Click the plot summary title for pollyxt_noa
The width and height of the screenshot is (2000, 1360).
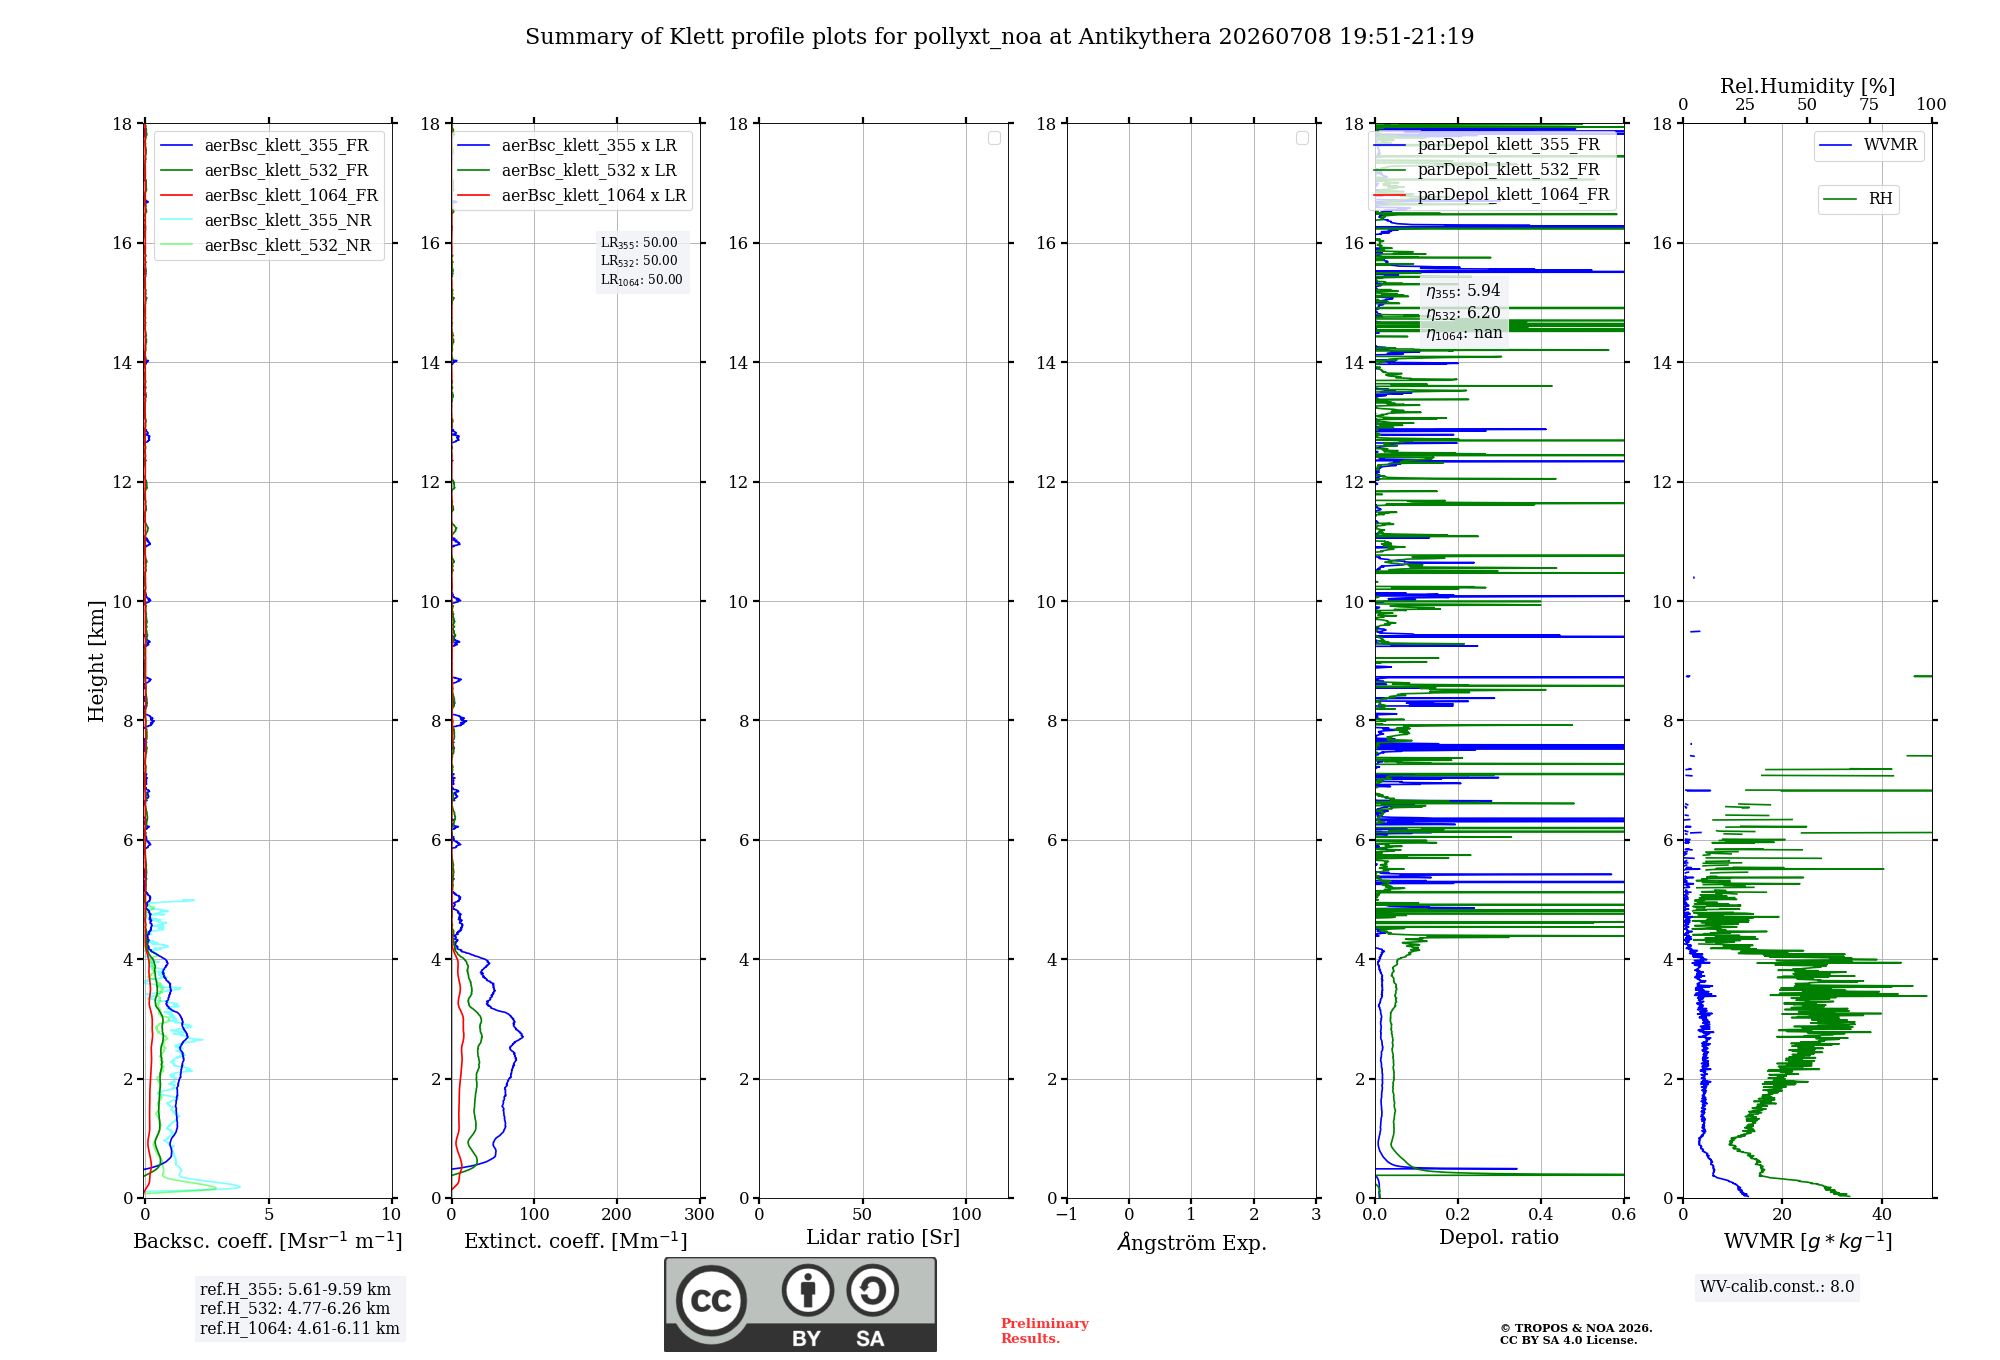point(999,37)
